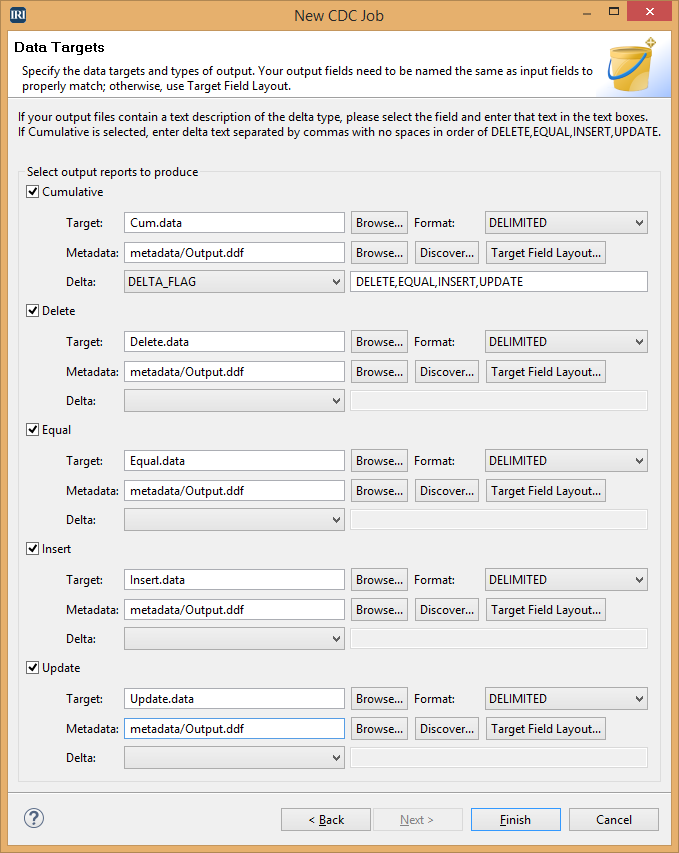This screenshot has height=853, width=679.
Task: Open Target Field Layout for Delete
Action: tap(546, 372)
